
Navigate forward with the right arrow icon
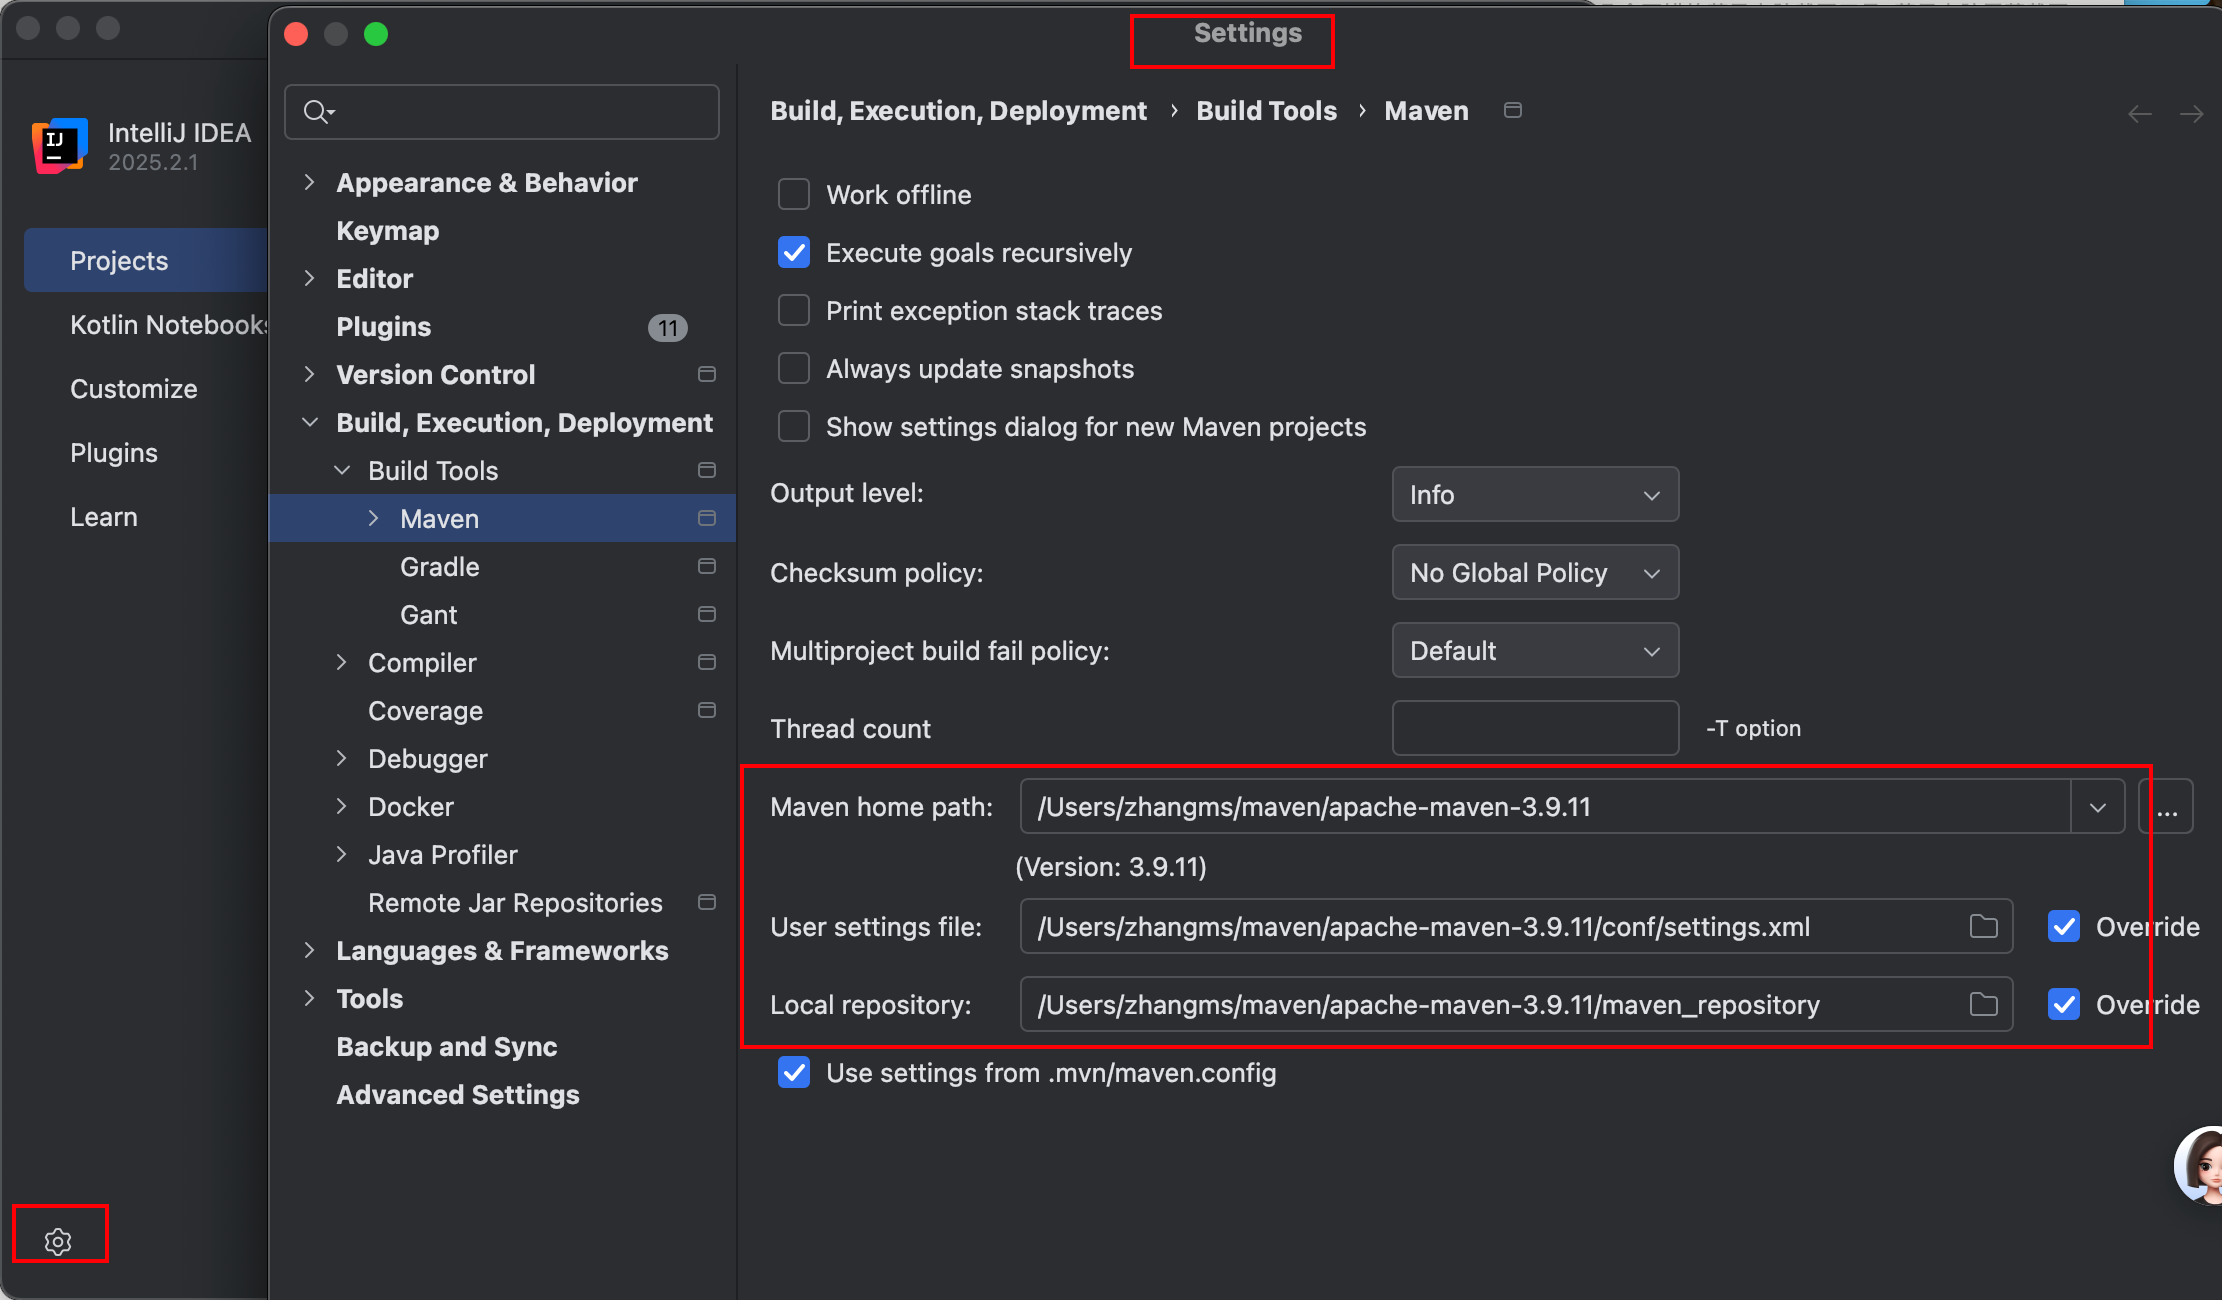[2191, 114]
